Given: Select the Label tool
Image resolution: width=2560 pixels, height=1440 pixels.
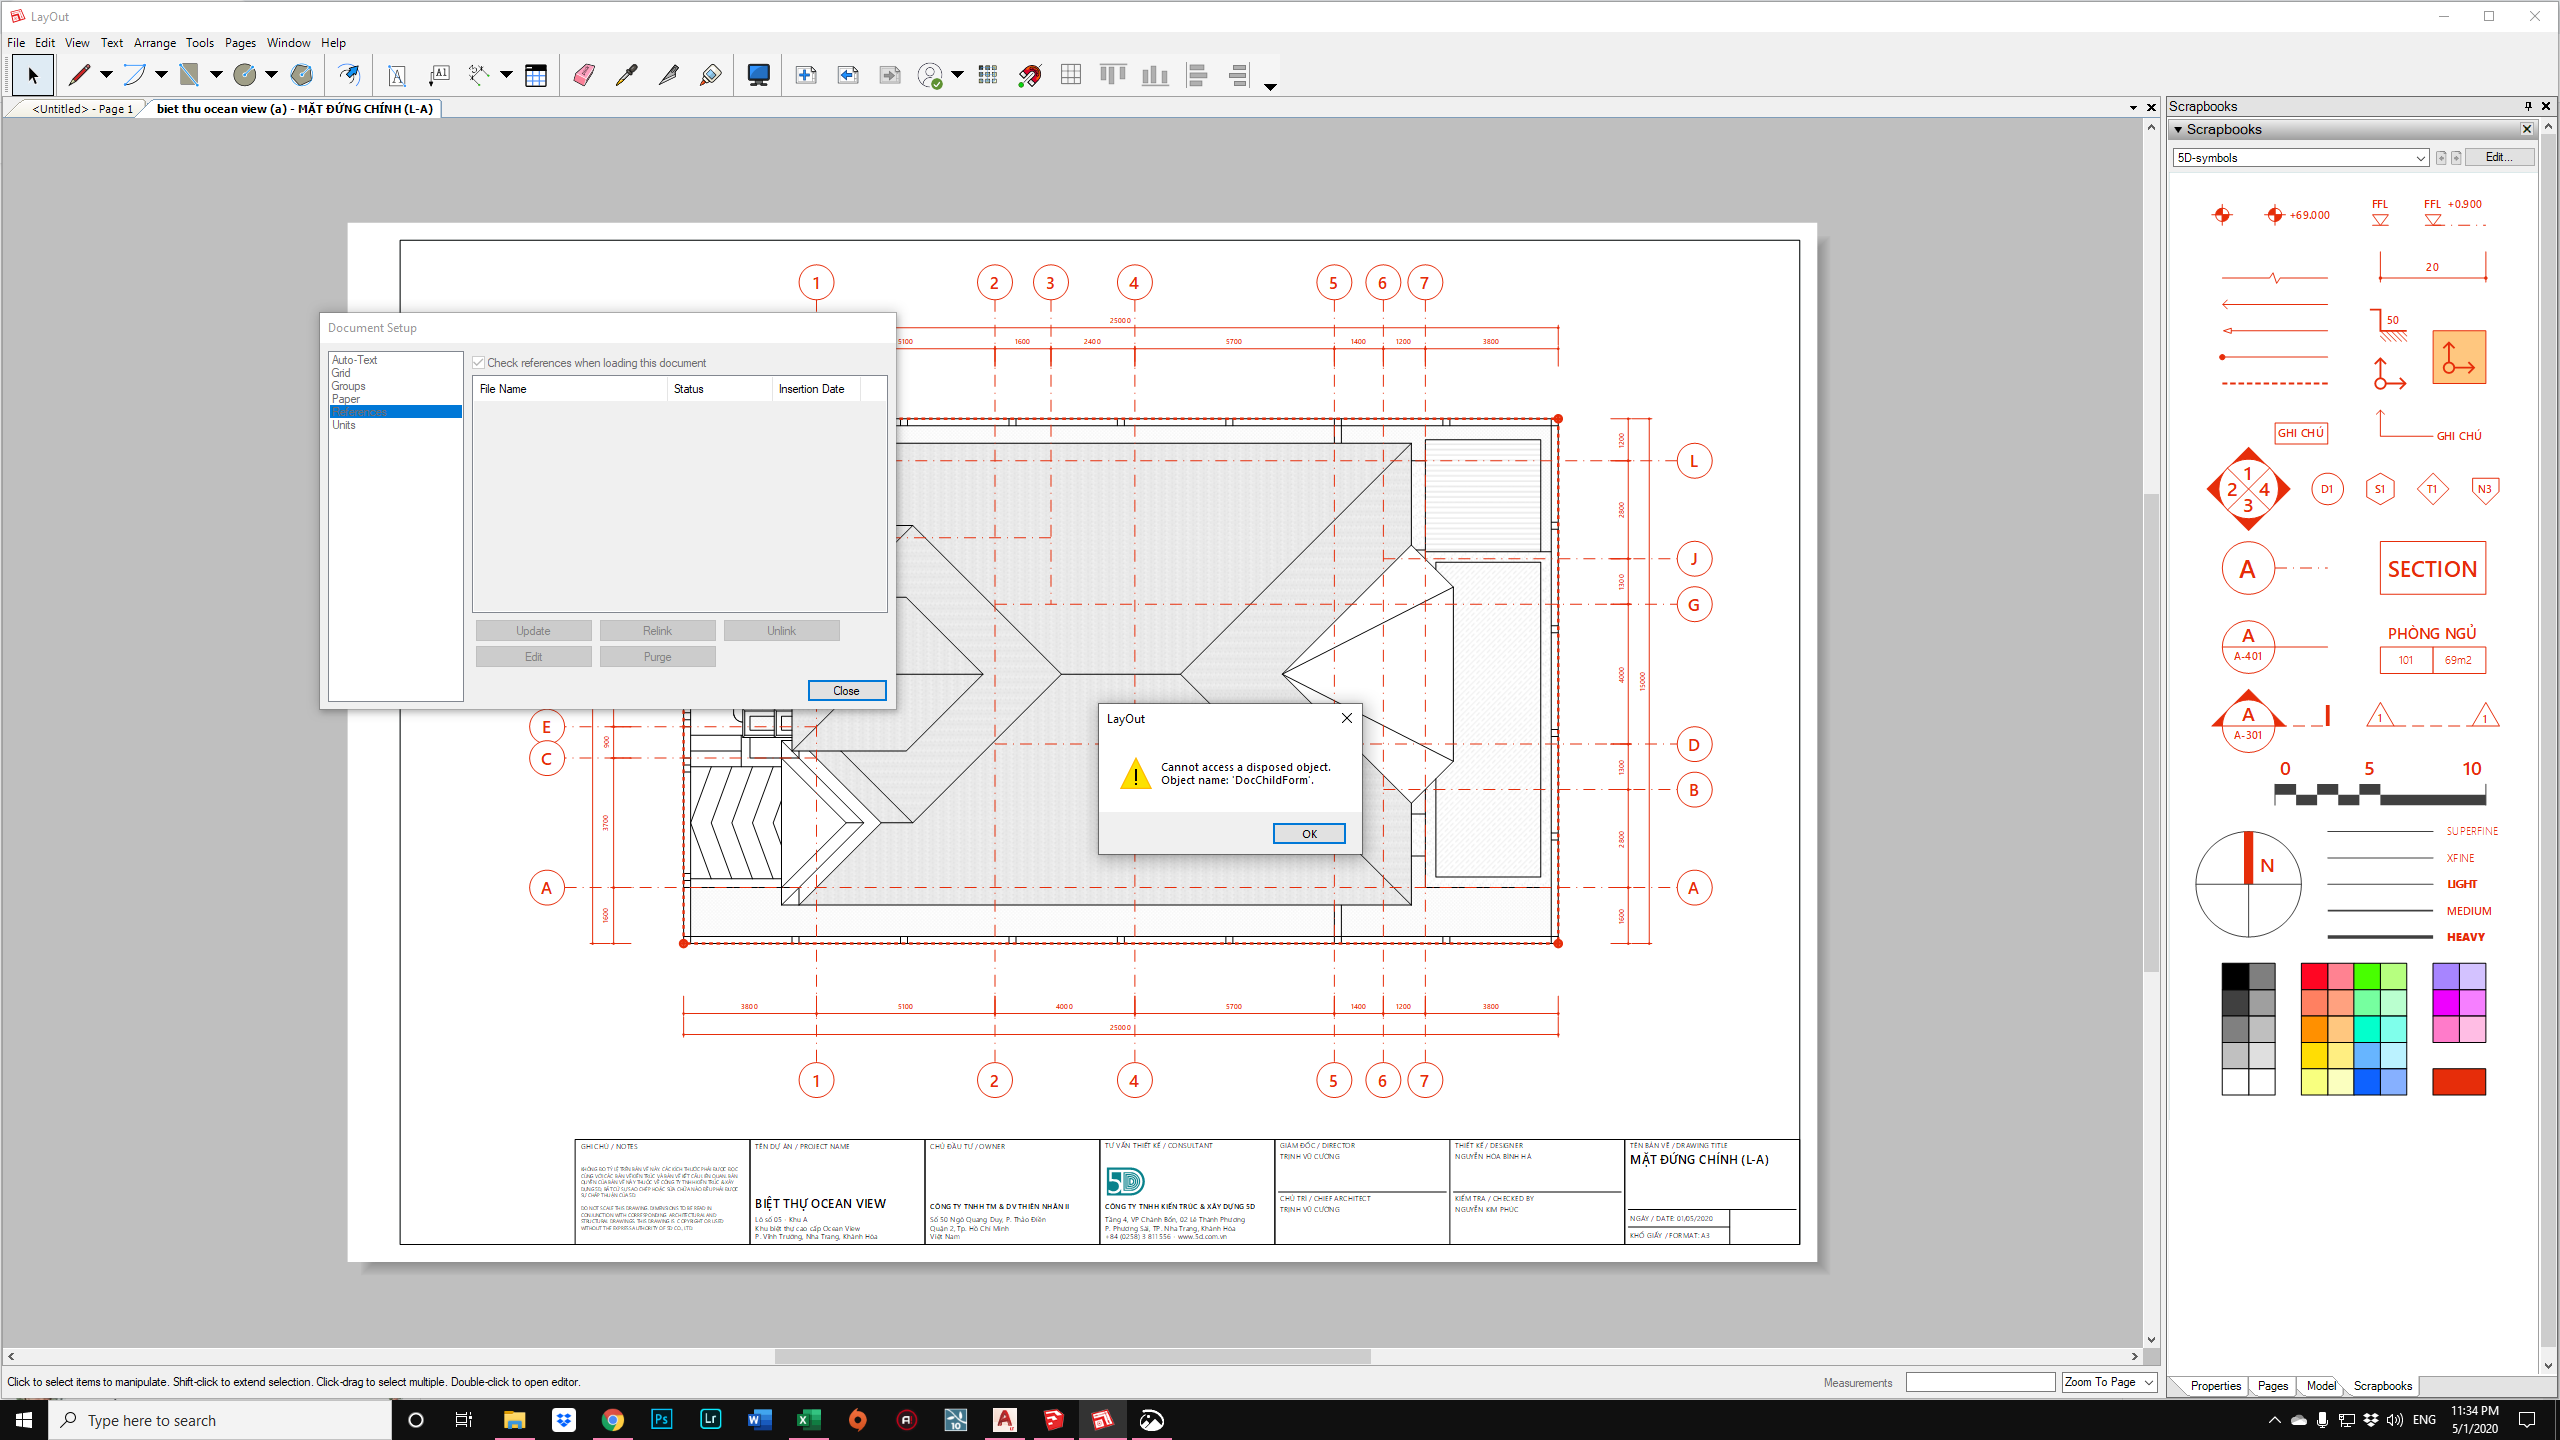Looking at the screenshot, I should click(439, 75).
